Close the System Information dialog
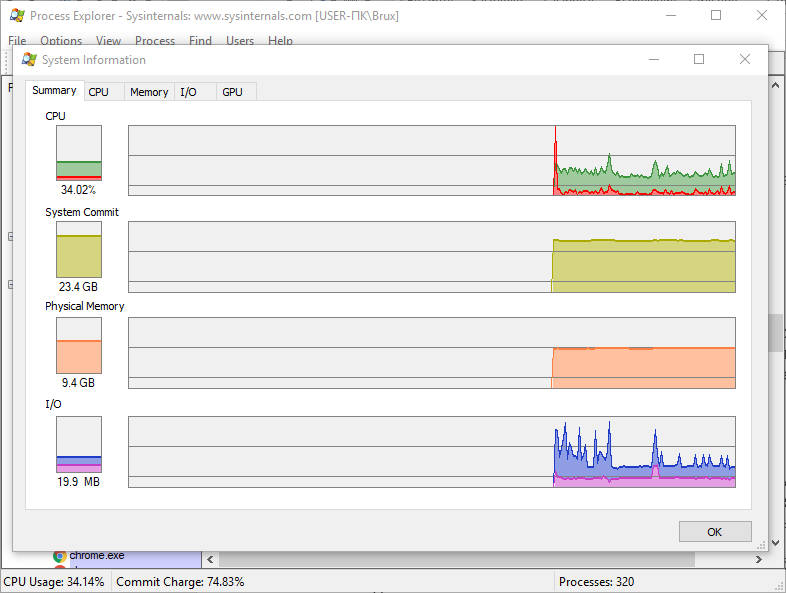 coord(745,60)
